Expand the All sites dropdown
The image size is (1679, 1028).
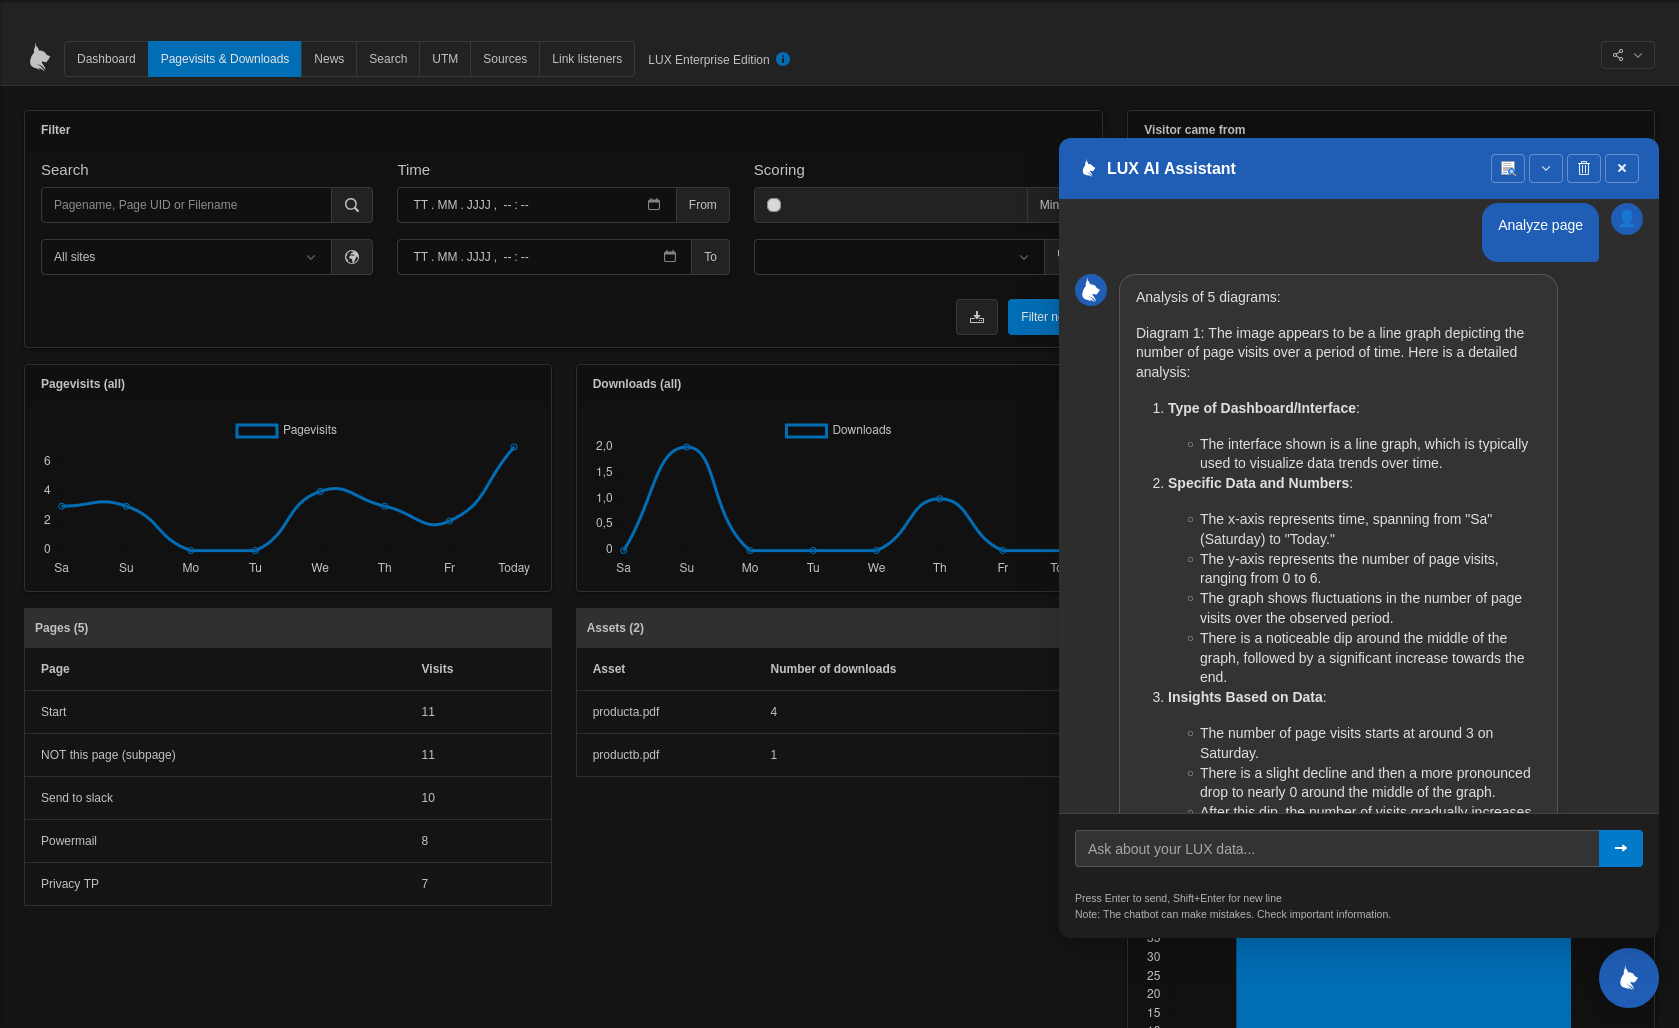(x=186, y=257)
